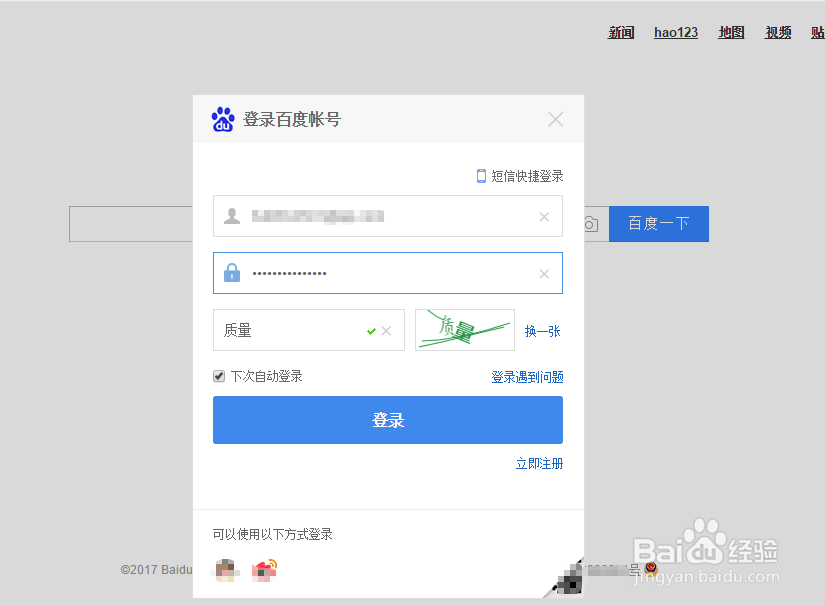
Task: Open 新闻 in the top navigation
Action: [x=621, y=33]
